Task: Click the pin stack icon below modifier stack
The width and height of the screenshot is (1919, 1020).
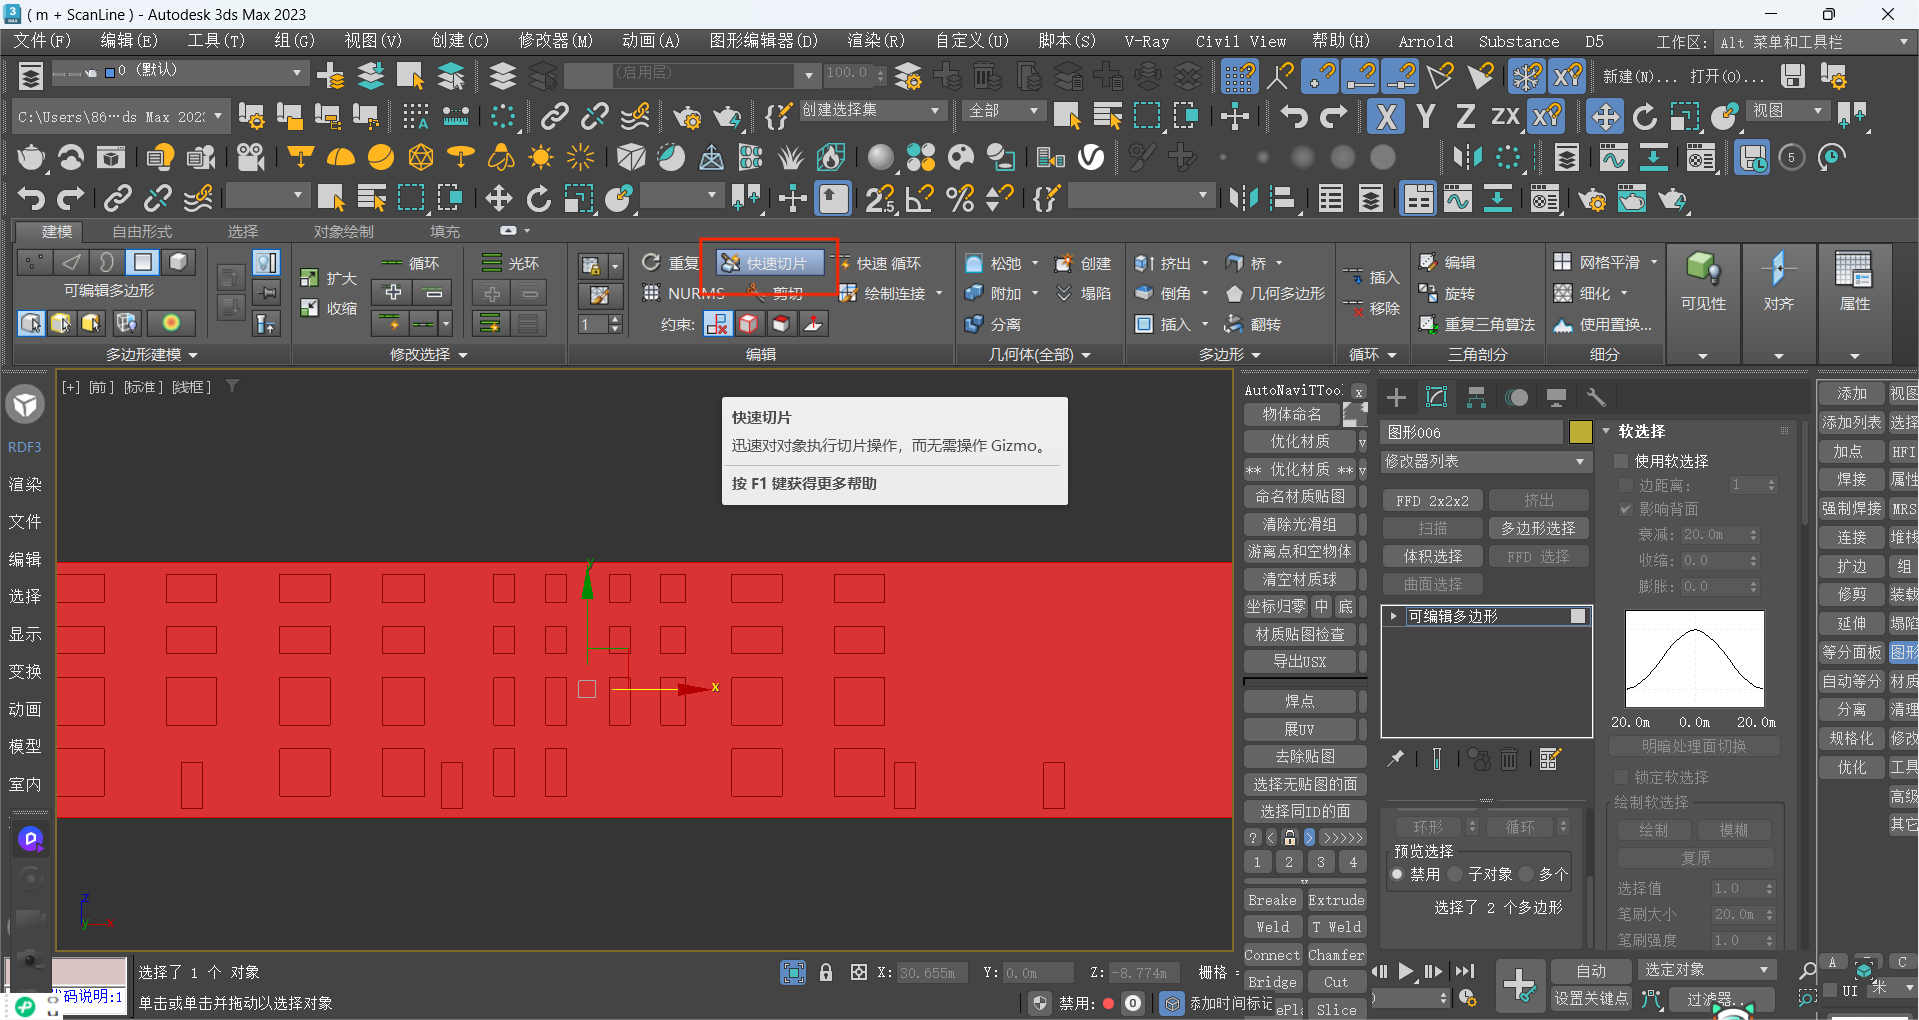Action: pos(1396,759)
